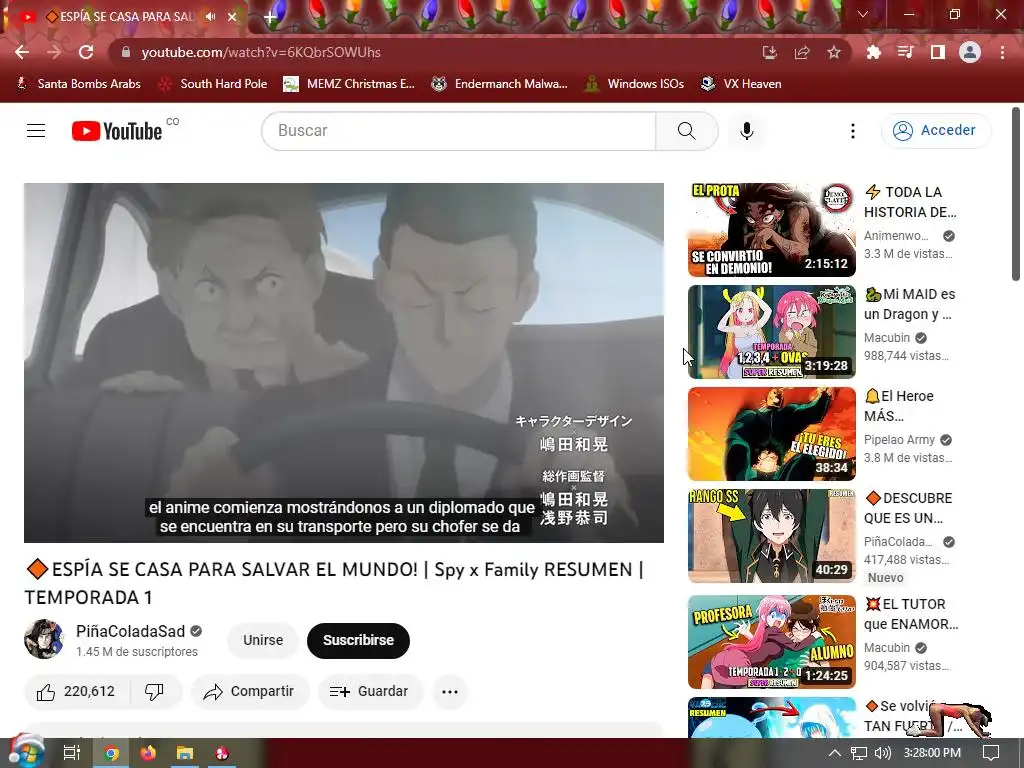Image resolution: width=1024 pixels, height=768 pixels.
Task: Focus the Buscar search field
Action: [458, 131]
